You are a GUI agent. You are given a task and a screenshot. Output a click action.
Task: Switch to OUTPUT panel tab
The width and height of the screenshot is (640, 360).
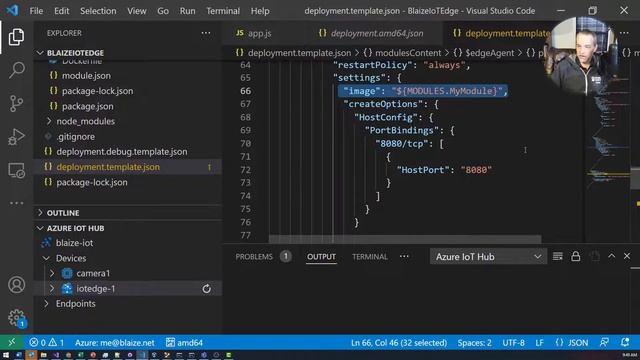tap(321, 257)
